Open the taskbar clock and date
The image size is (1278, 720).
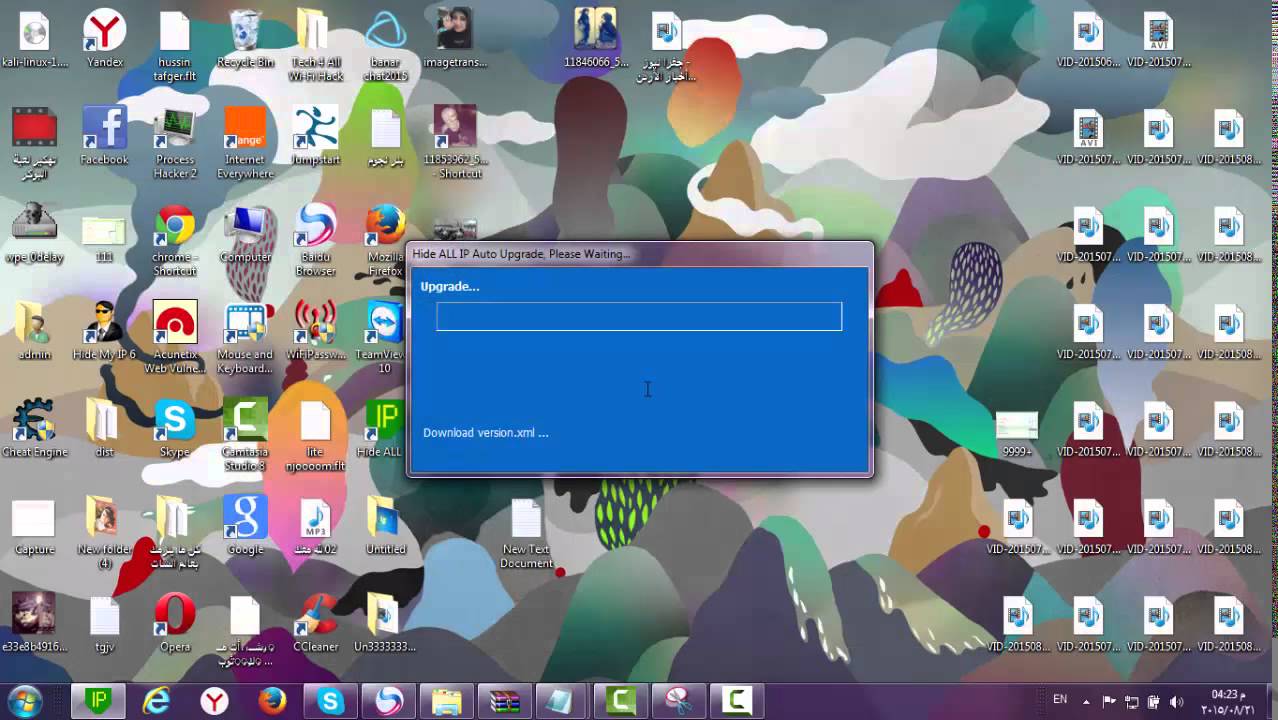[1226, 701]
